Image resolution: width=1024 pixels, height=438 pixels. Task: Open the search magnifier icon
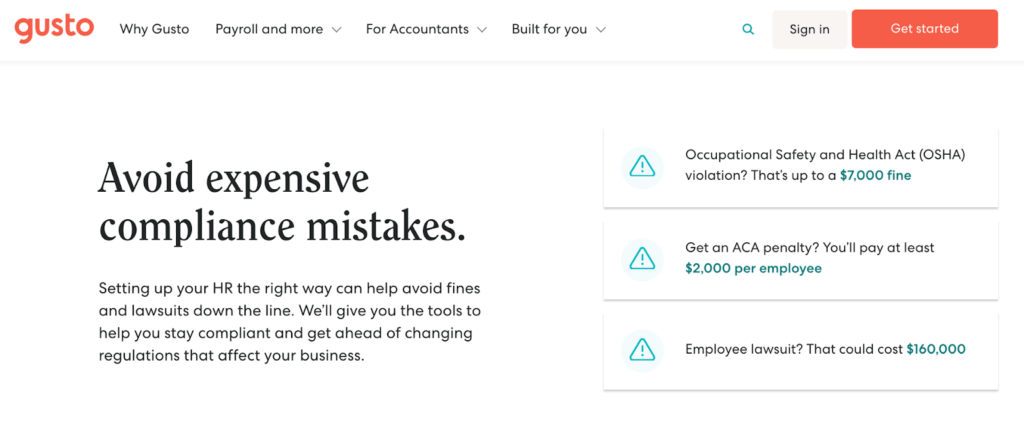748,29
